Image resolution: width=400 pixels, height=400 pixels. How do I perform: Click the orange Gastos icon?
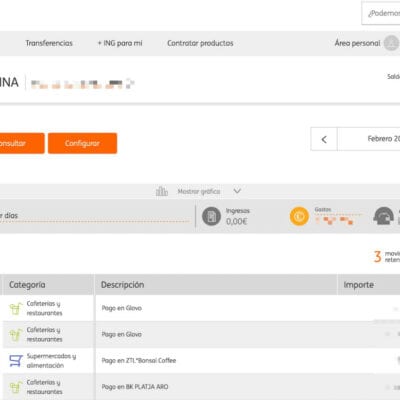tap(299, 216)
